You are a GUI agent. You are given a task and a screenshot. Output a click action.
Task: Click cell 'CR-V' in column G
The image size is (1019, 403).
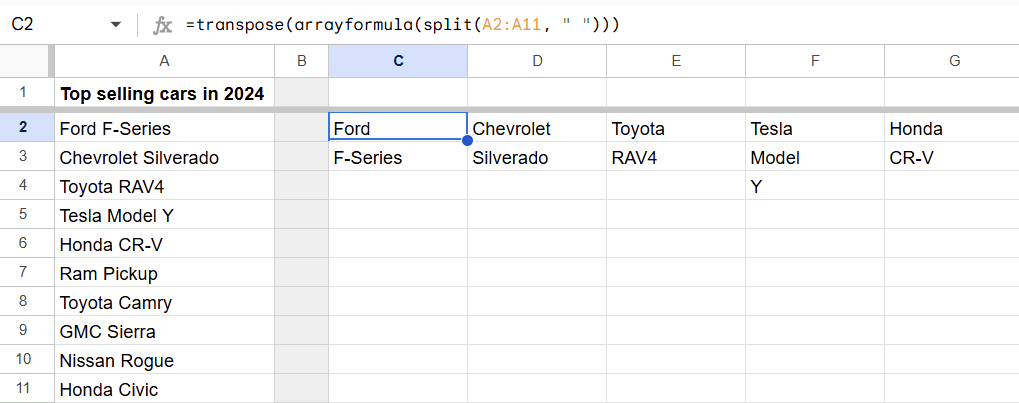(x=952, y=157)
